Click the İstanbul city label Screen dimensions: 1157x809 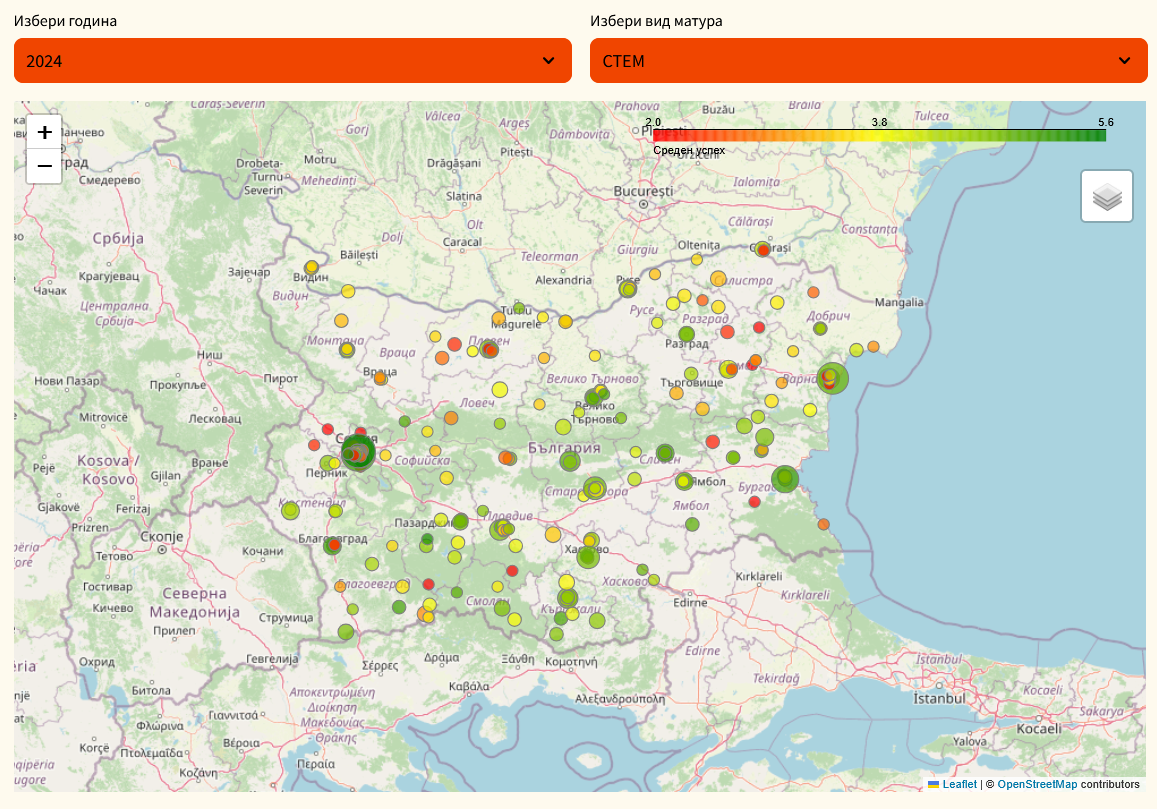[x=939, y=698]
